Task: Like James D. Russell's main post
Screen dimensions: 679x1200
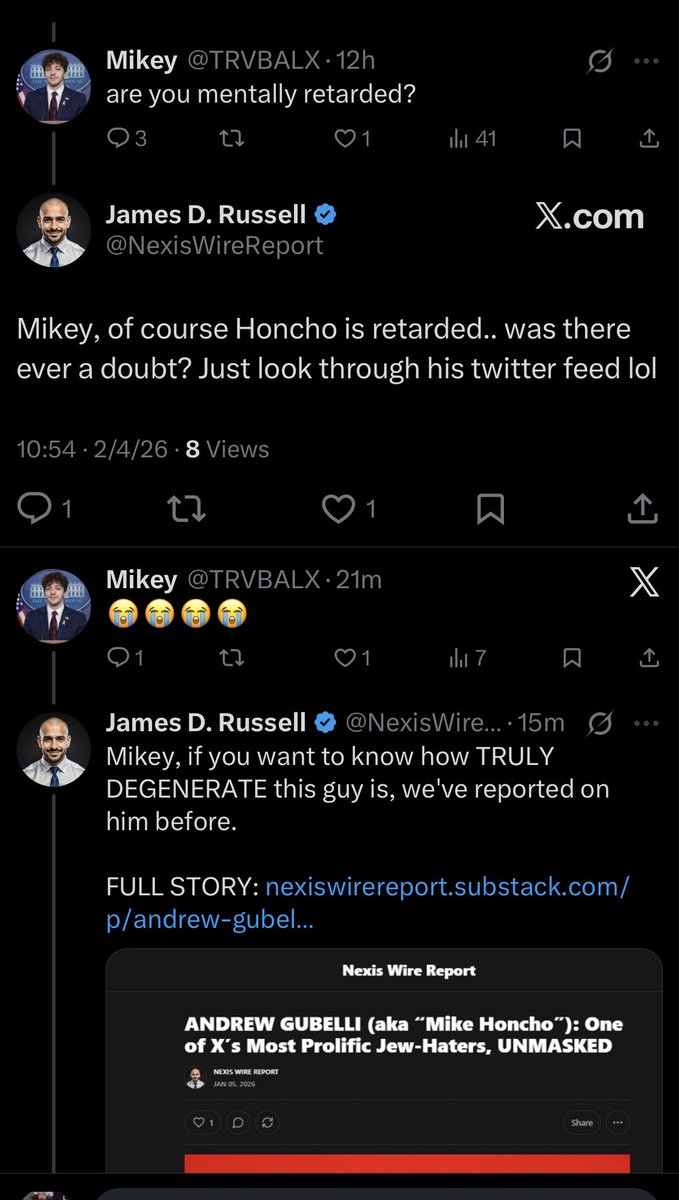Action: coord(337,509)
